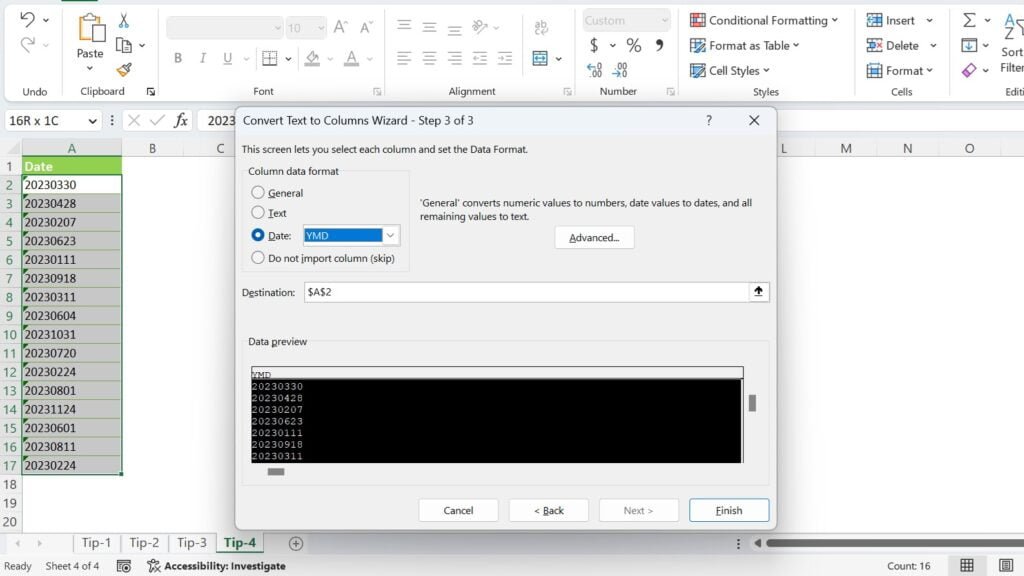The width and height of the screenshot is (1024, 576).
Task: Click the Finish button
Action: coord(728,510)
